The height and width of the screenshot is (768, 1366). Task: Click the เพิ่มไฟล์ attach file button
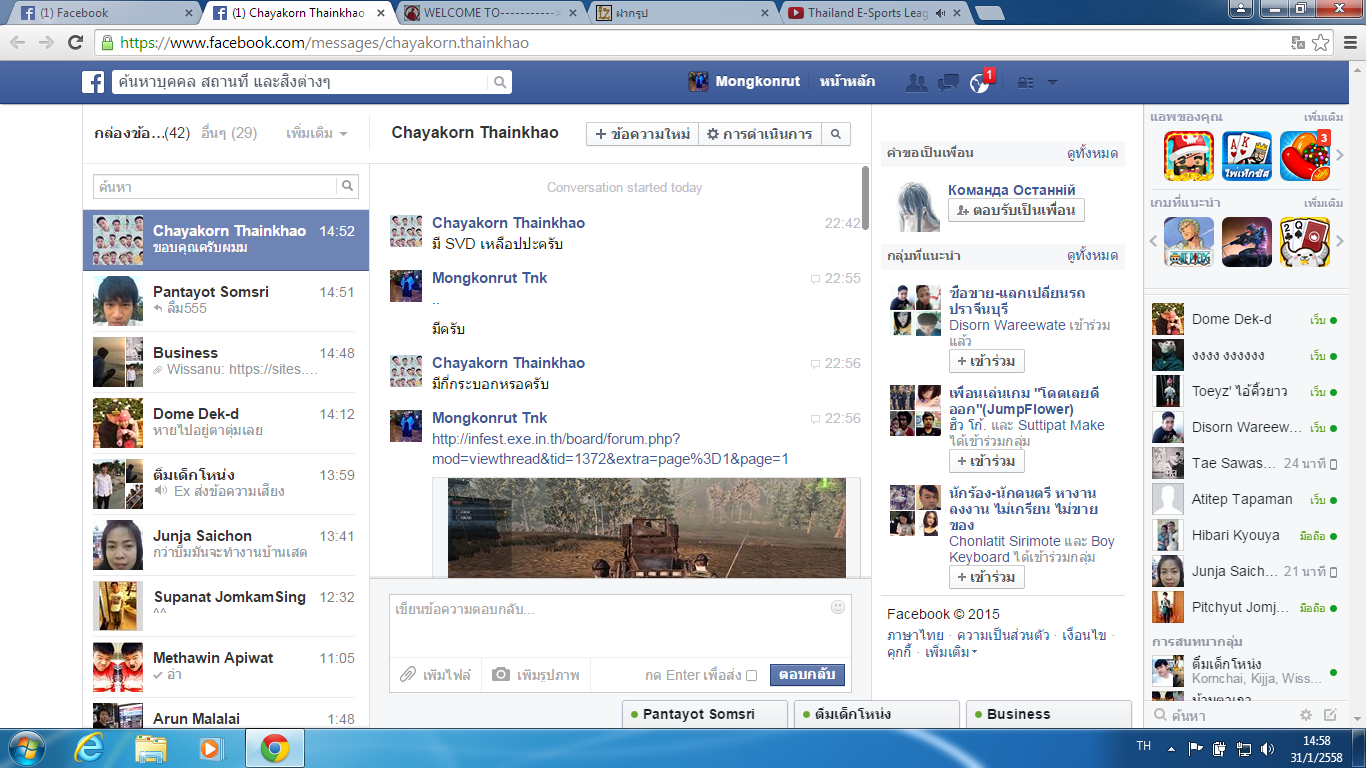(436, 675)
